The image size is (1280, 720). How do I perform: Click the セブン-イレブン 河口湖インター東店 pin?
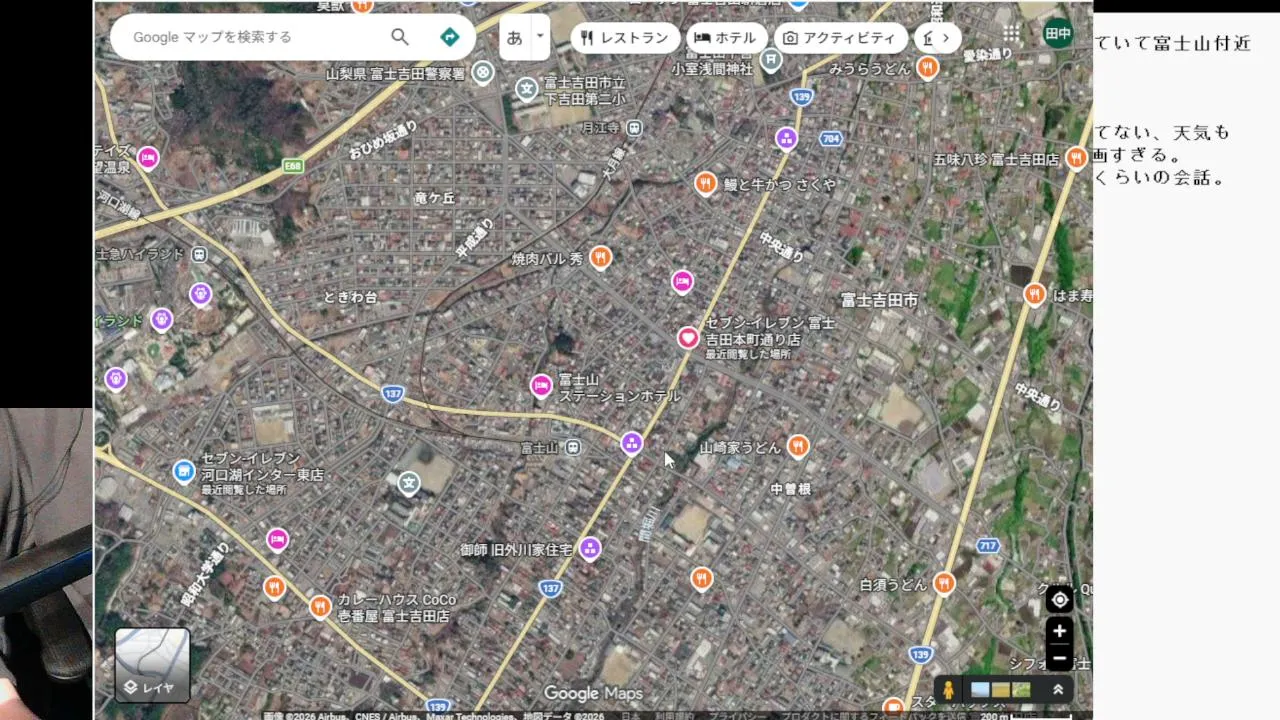(x=184, y=471)
